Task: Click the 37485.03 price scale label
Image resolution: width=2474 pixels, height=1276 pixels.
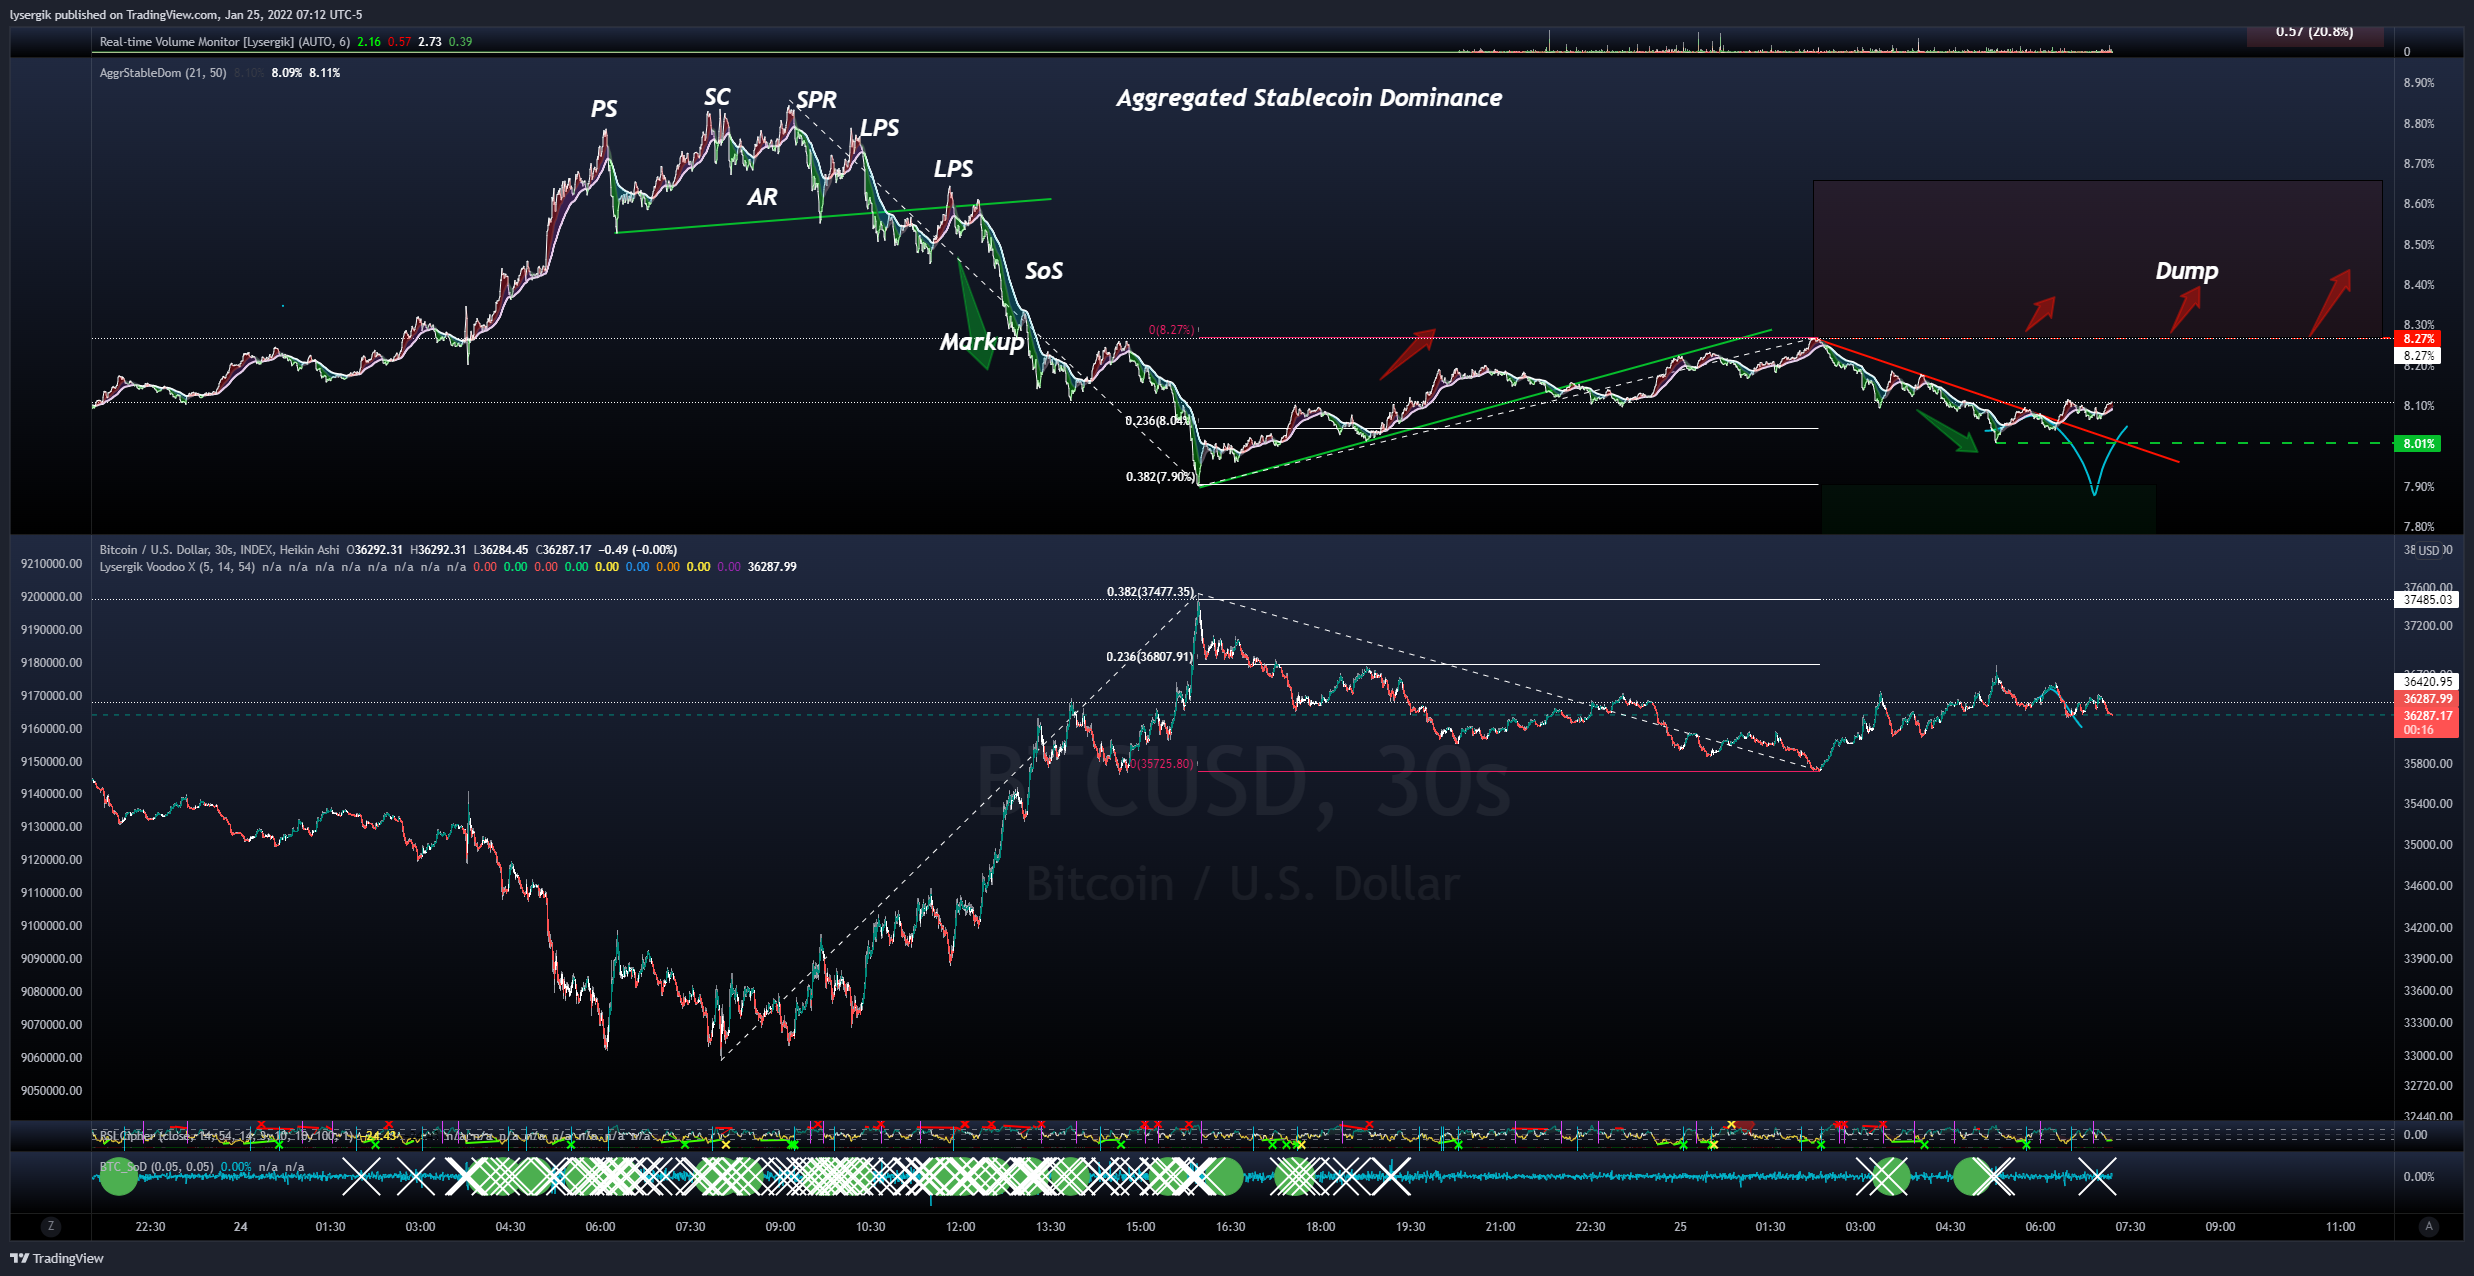Action: [2427, 600]
